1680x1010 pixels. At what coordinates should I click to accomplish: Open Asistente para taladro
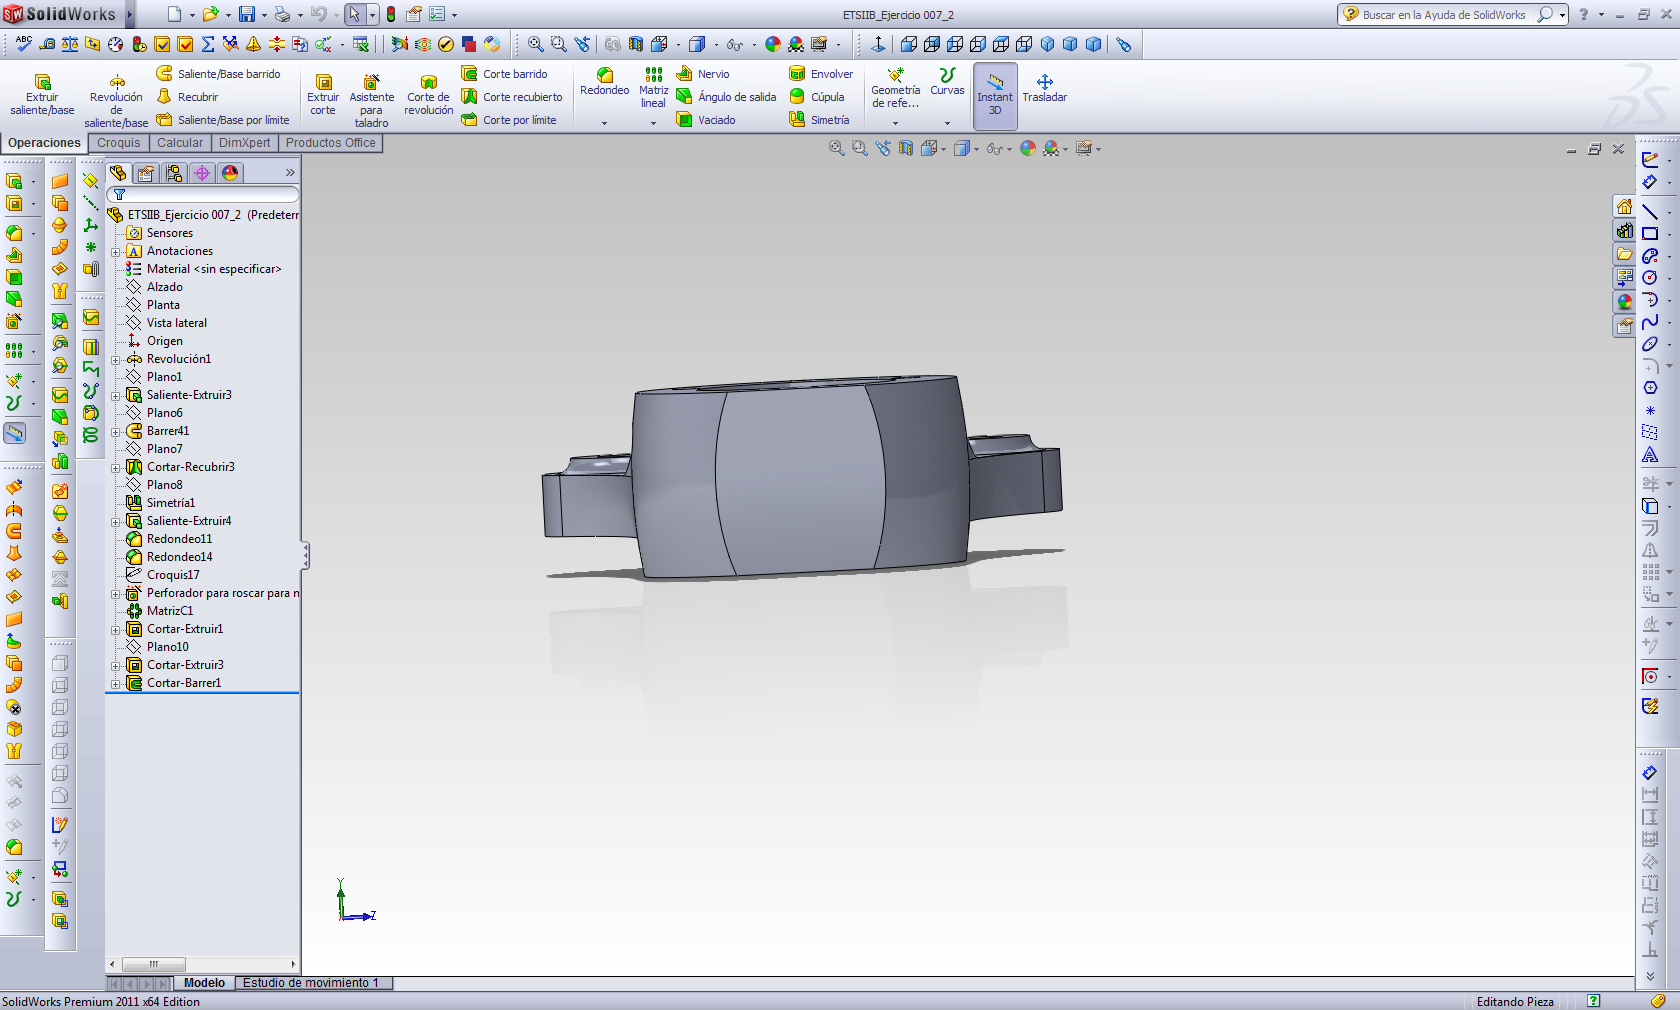(371, 100)
